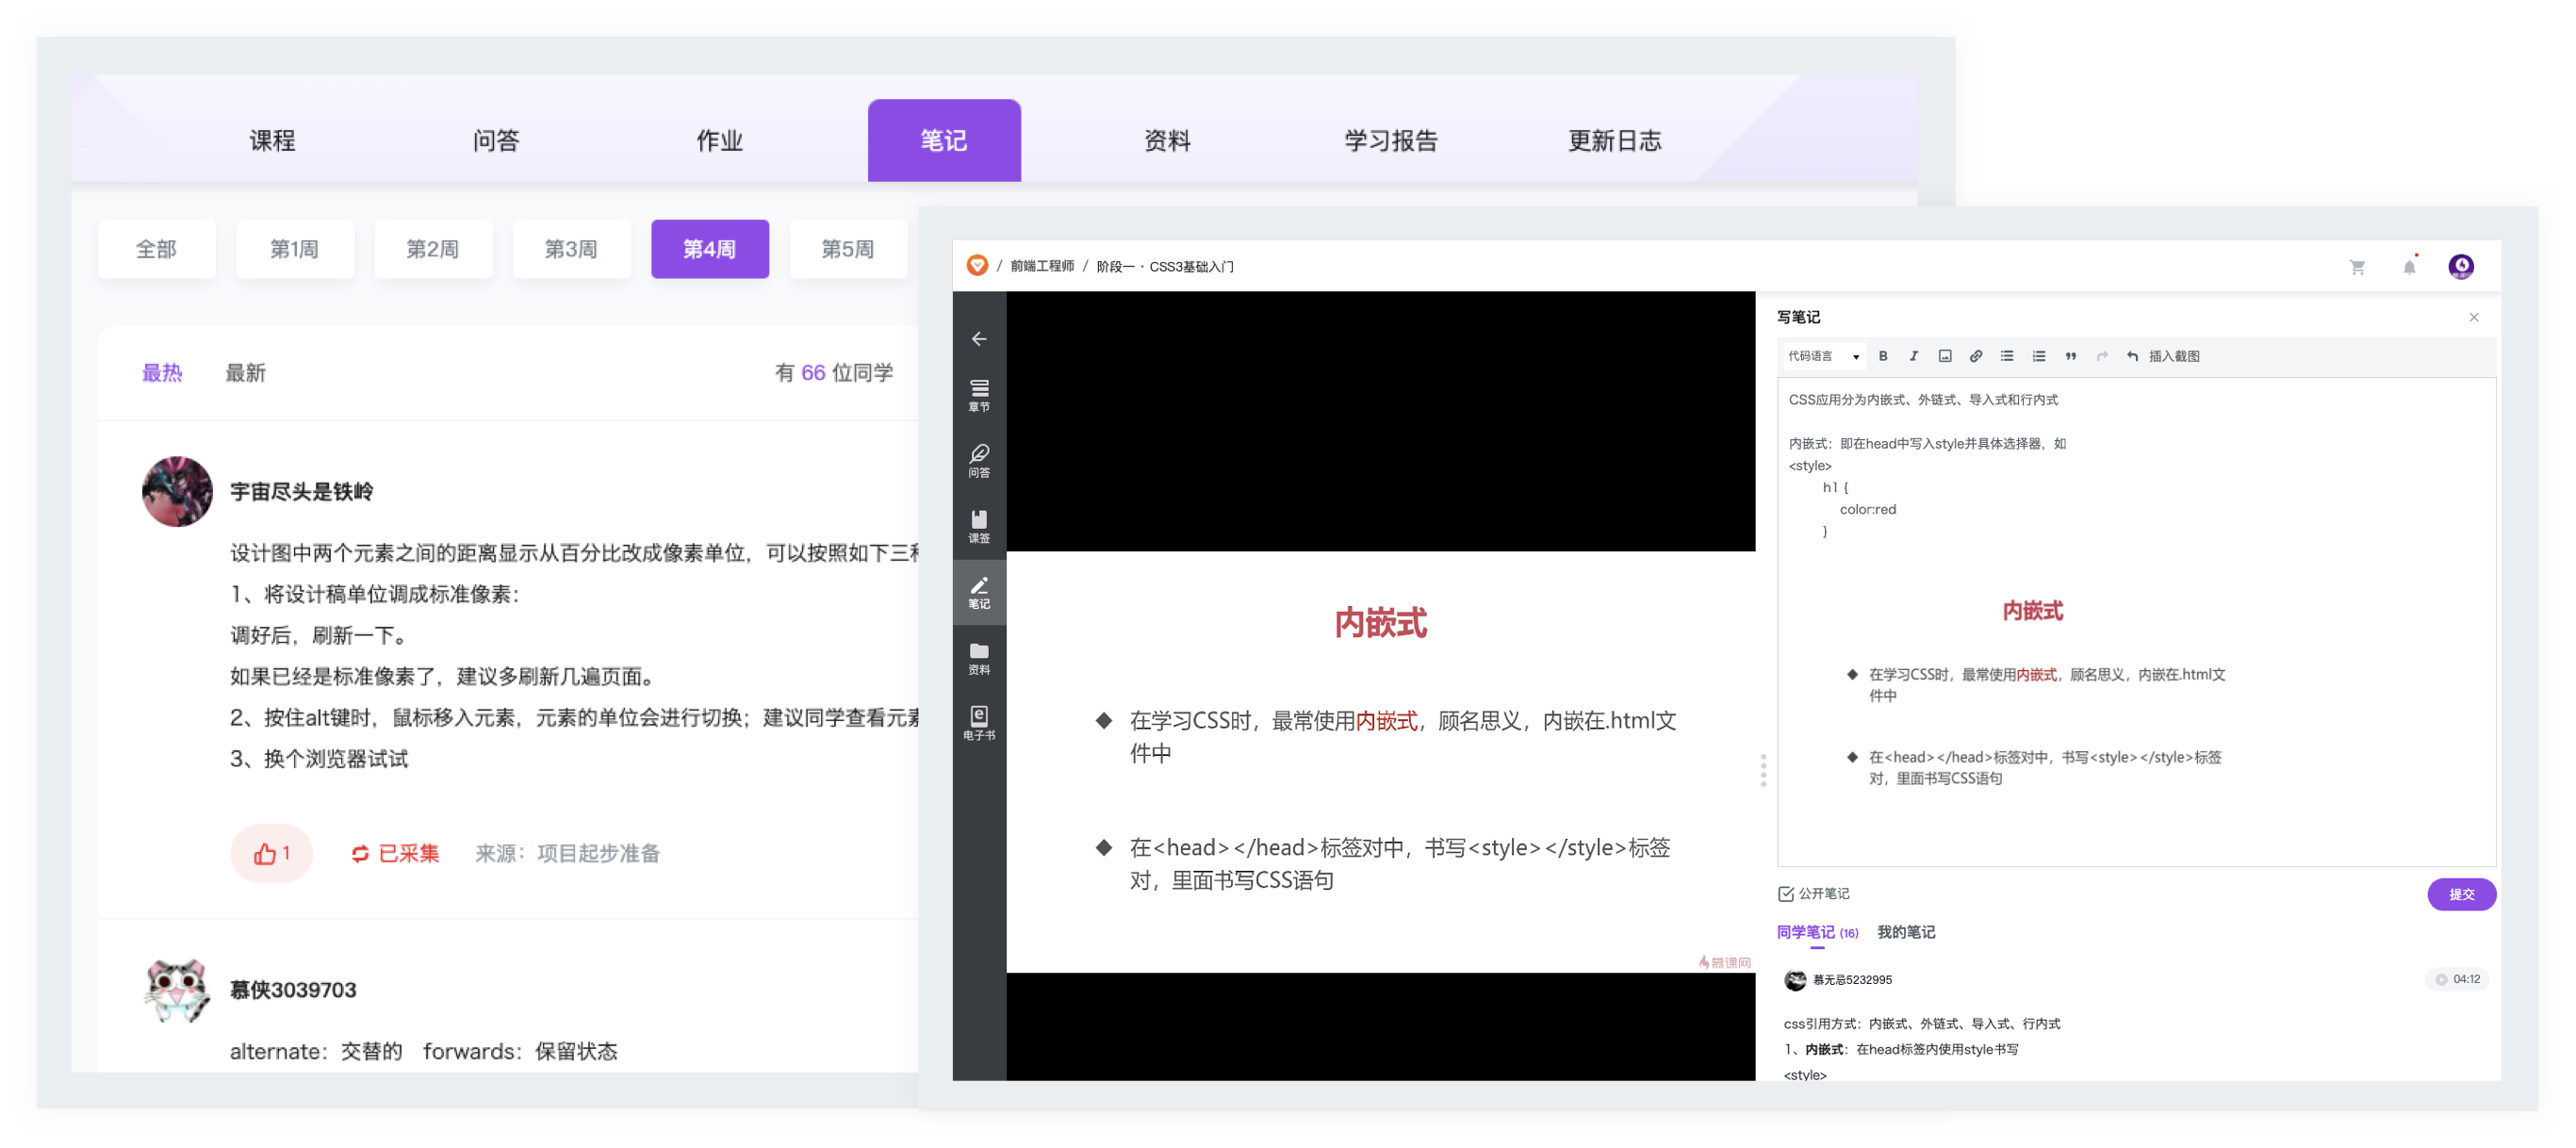Insert hyperlink using link icon
The image size is (2576, 1148).
(1976, 356)
